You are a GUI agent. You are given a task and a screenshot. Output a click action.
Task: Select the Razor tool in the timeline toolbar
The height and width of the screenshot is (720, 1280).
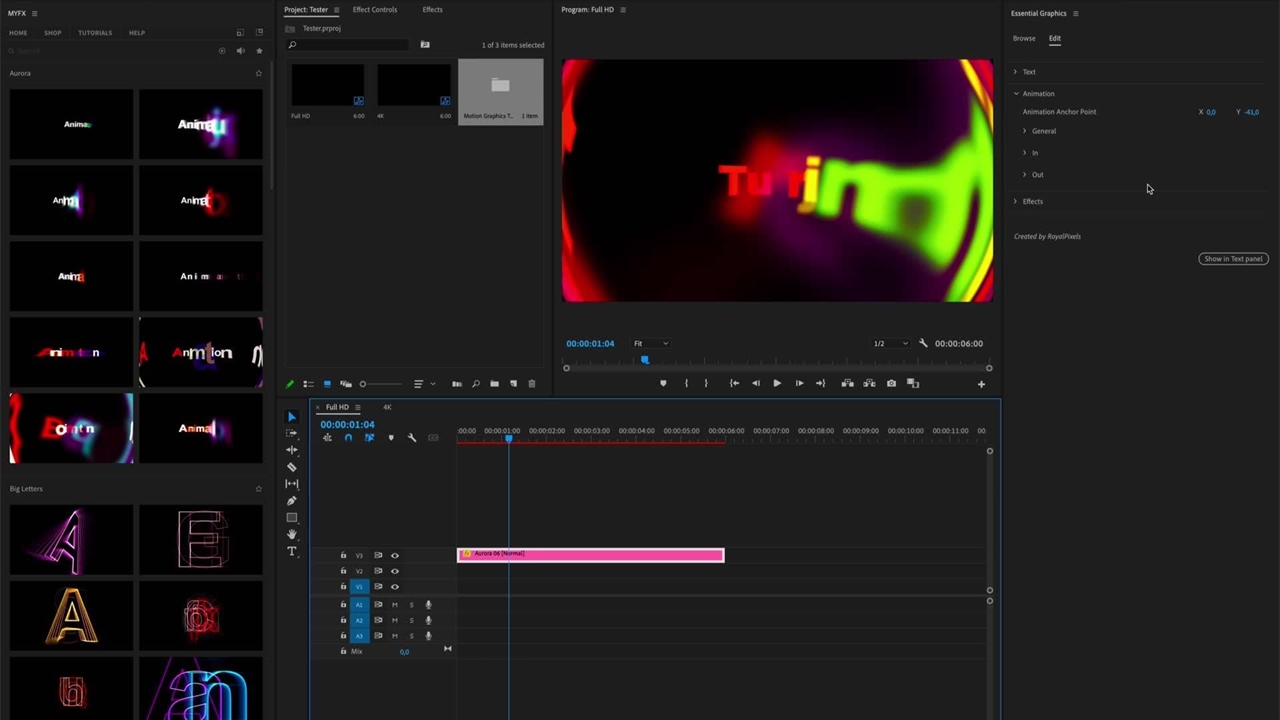(x=292, y=467)
